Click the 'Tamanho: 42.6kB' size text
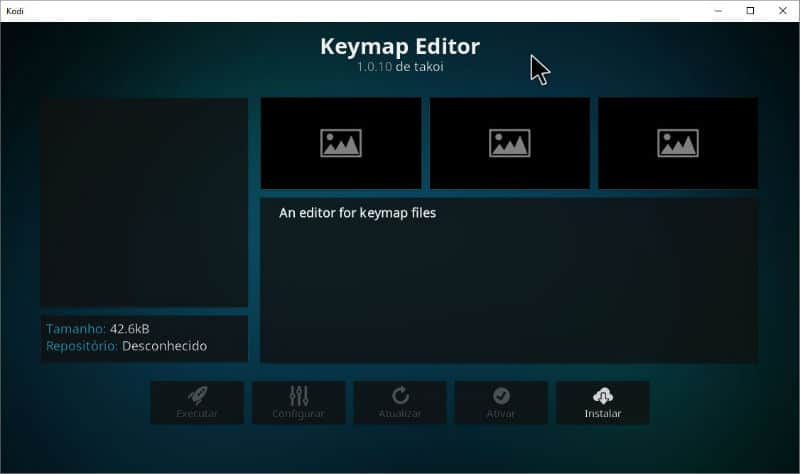The width and height of the screenshot is (800, 474). [98, 329]
